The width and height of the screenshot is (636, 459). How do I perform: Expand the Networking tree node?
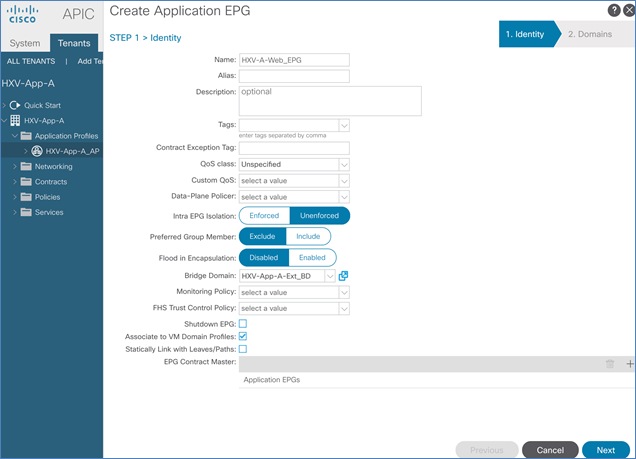(x=15, y=166)
